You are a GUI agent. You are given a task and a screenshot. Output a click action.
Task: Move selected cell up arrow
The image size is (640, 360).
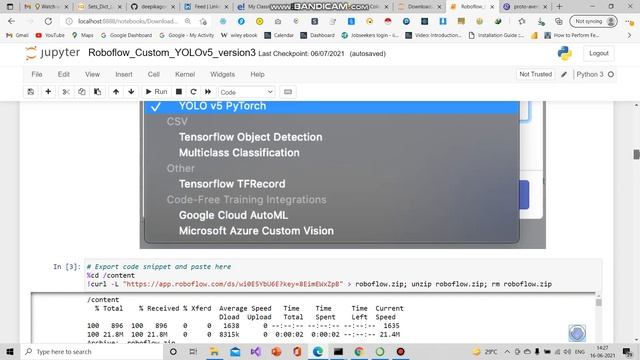point(116,92)
